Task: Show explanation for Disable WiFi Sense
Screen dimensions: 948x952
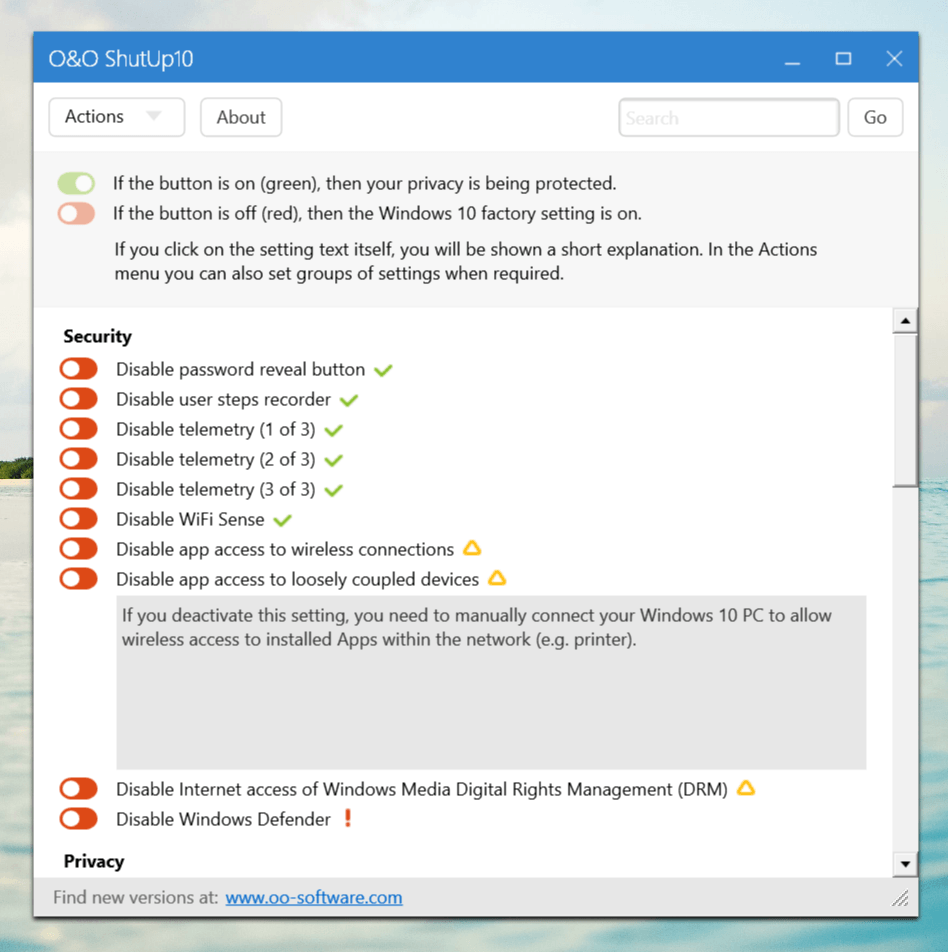Action: coord(190,519)
